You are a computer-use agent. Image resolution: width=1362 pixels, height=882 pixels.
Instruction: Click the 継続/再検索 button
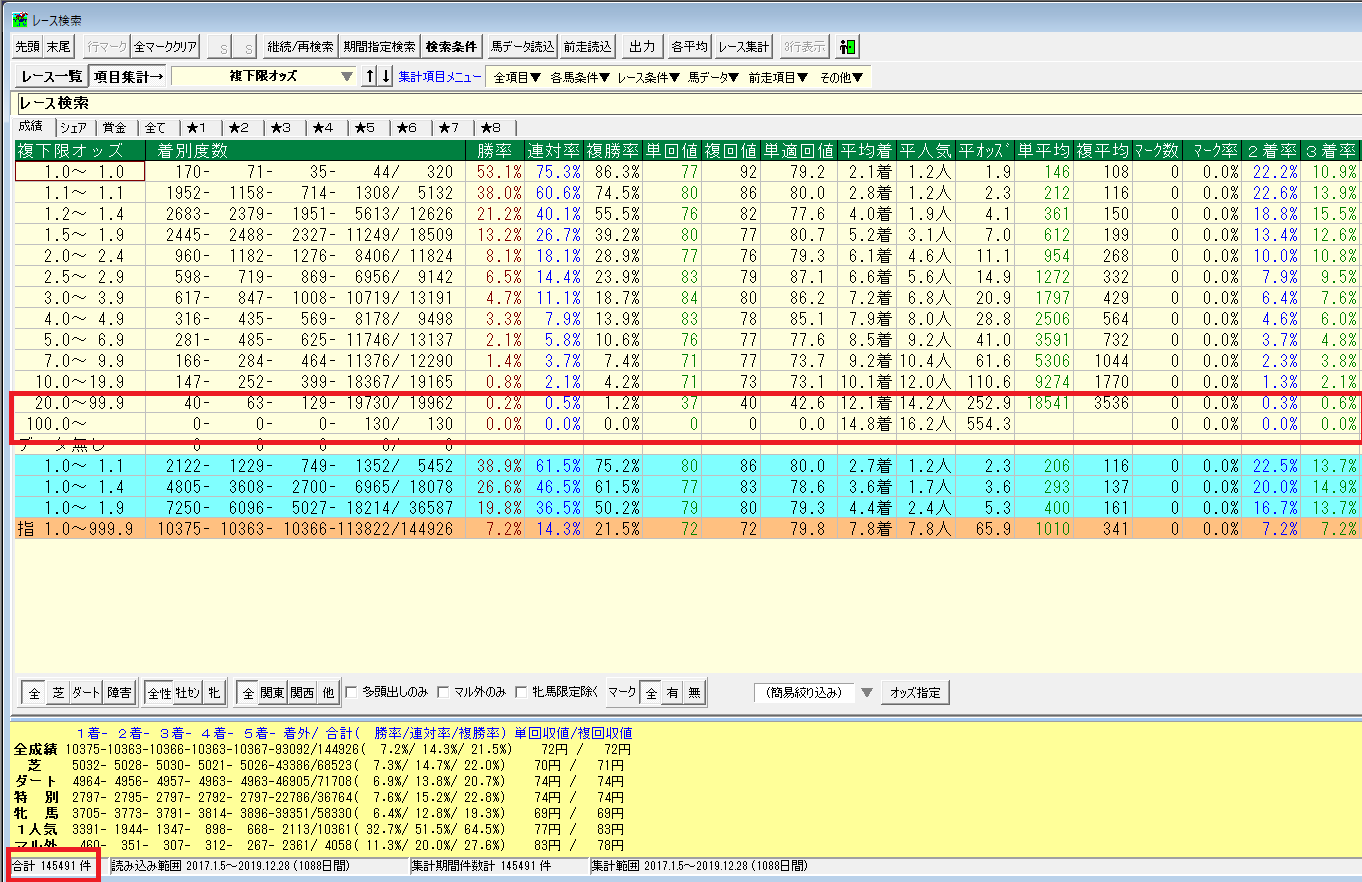tap(300, 46)
